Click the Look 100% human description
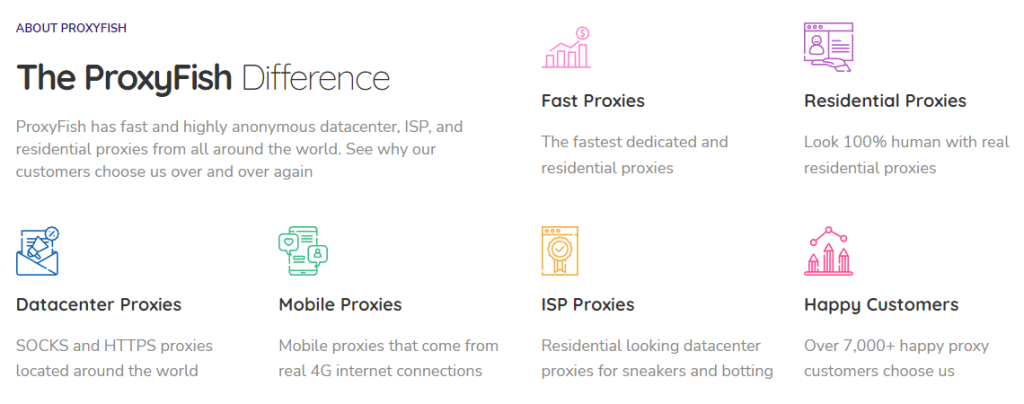 (x=906, y=155)
